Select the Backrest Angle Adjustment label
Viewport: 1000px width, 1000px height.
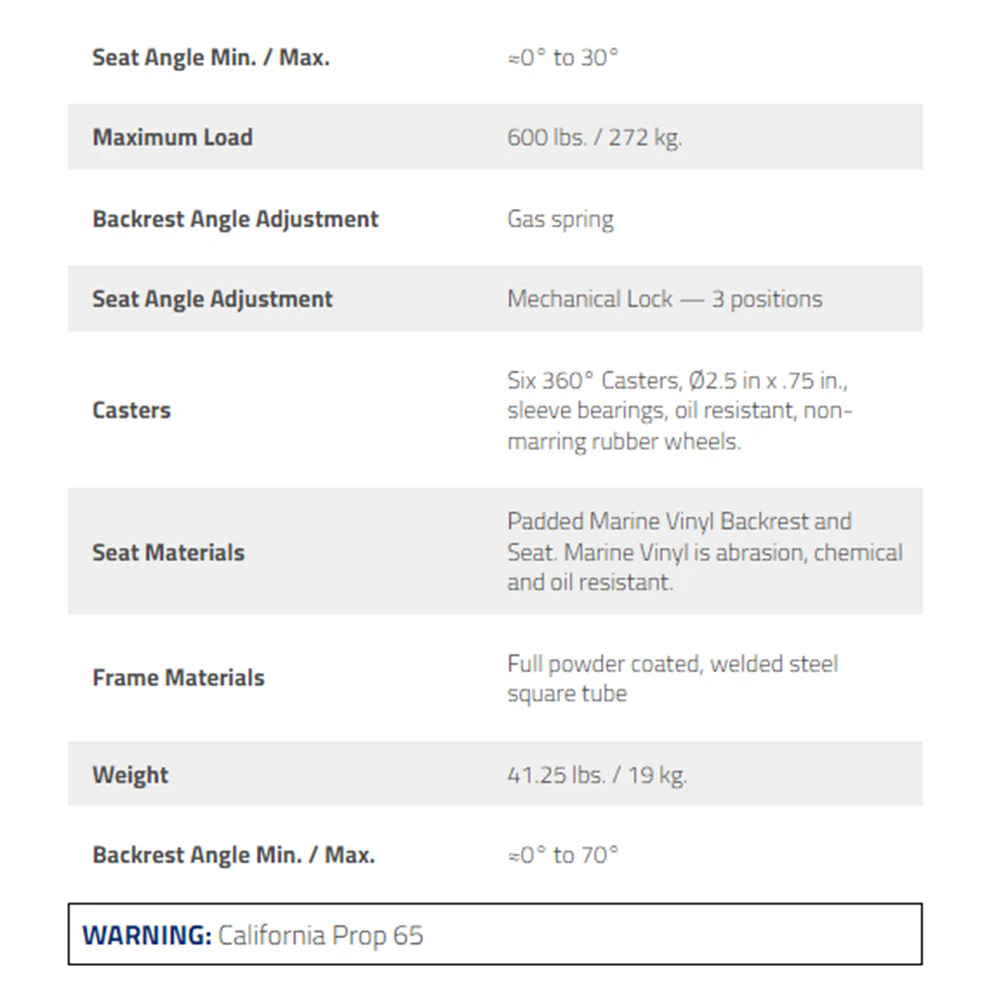tap(235, 219)
